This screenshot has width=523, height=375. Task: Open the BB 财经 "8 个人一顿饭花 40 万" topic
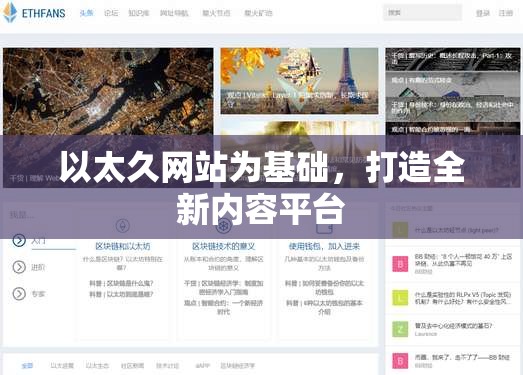tap(463, 260)
